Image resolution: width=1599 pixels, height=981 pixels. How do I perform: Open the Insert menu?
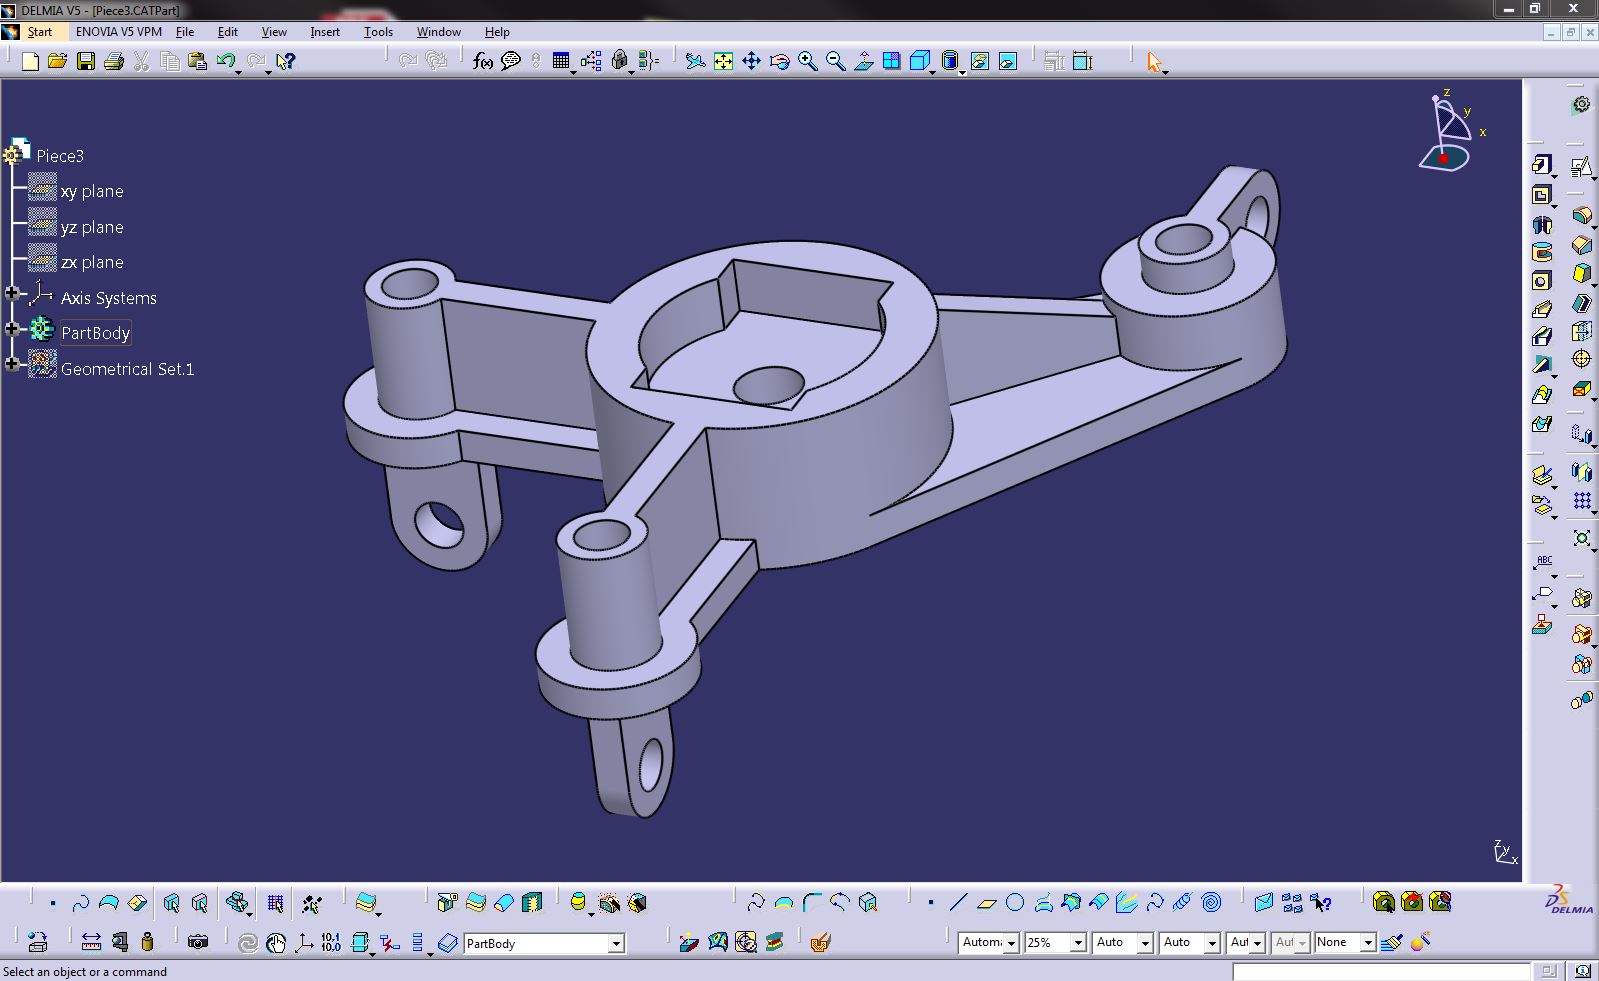[325, 32]
